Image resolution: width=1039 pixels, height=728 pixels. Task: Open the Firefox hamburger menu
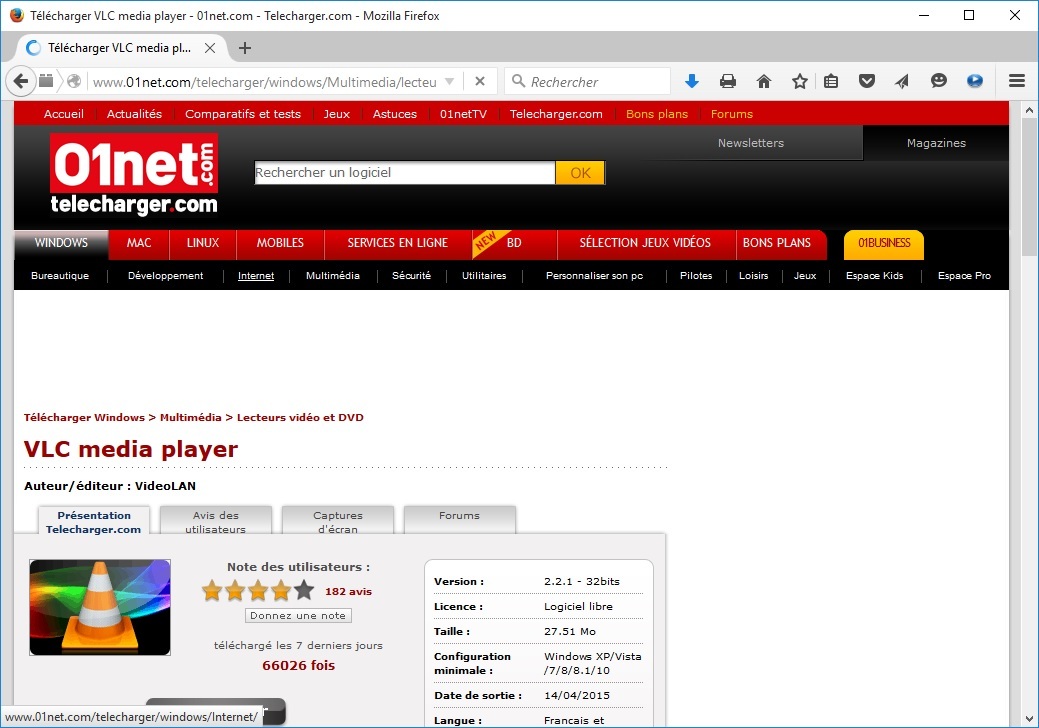click(1017, 81)
